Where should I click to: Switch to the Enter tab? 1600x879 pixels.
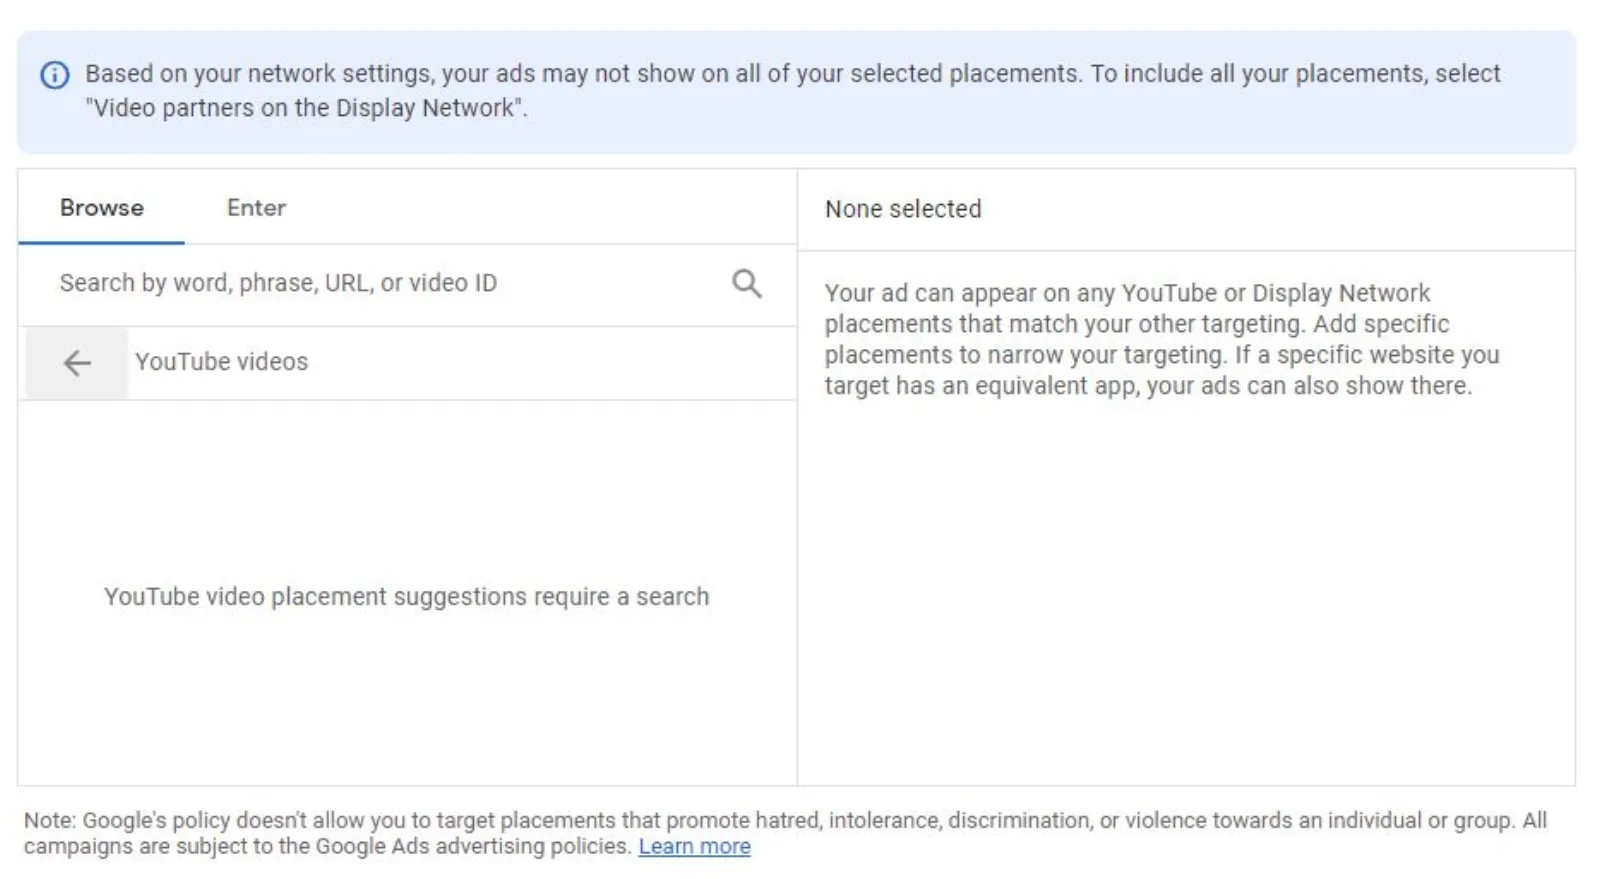[256, 208]
